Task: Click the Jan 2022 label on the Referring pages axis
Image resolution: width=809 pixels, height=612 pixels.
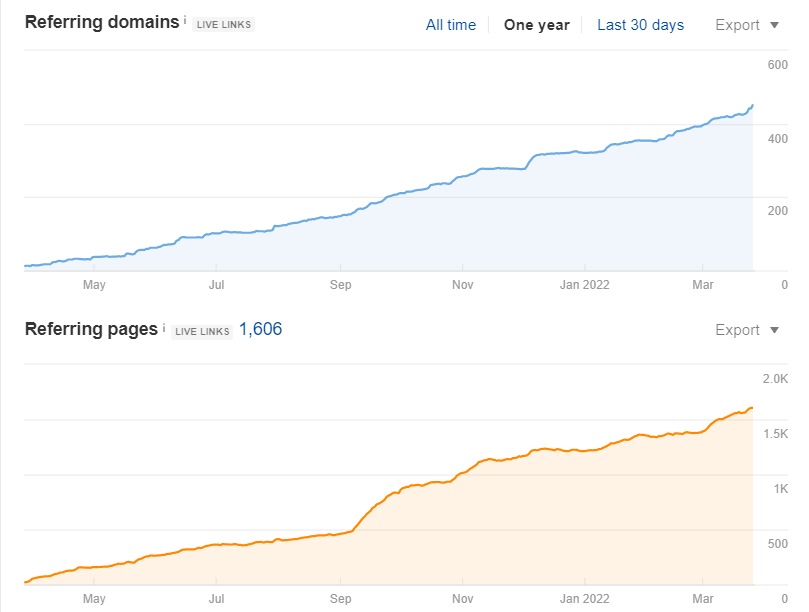Action: click(584, 599)
